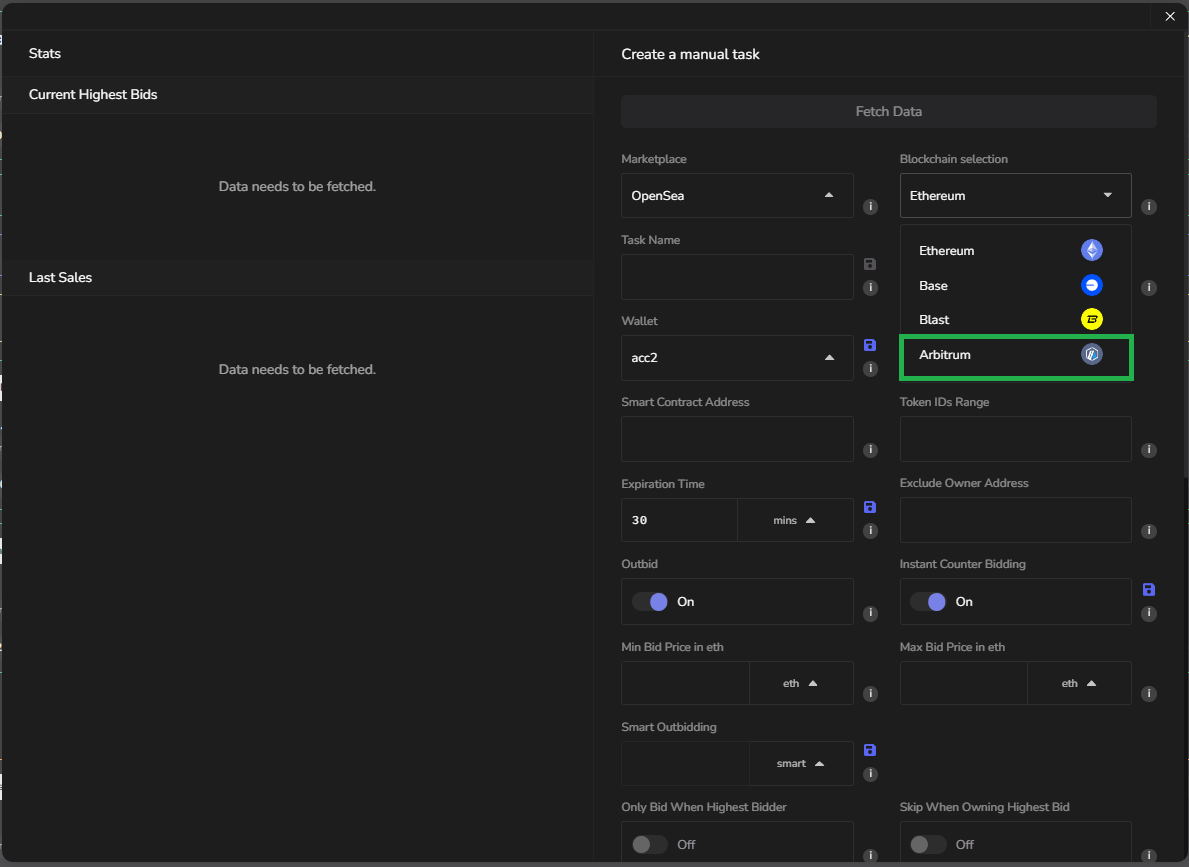This screenshot has height=867, width=1189.
Task: Close the manual task dialog
Action: [1169, 16]
